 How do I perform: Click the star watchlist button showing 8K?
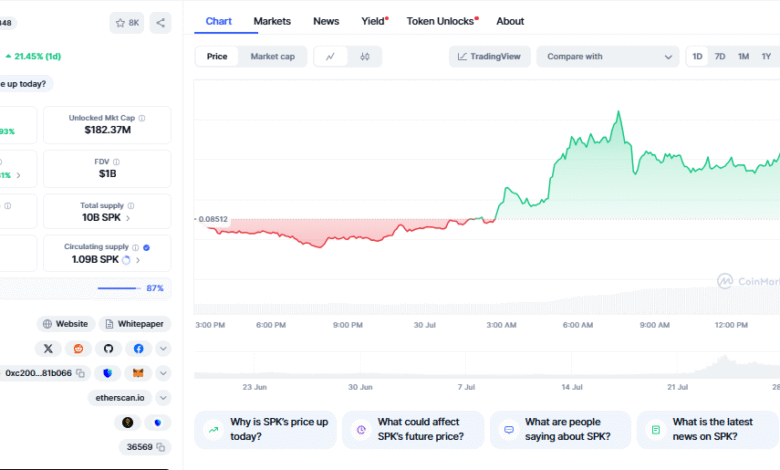(x=127, y=23)
